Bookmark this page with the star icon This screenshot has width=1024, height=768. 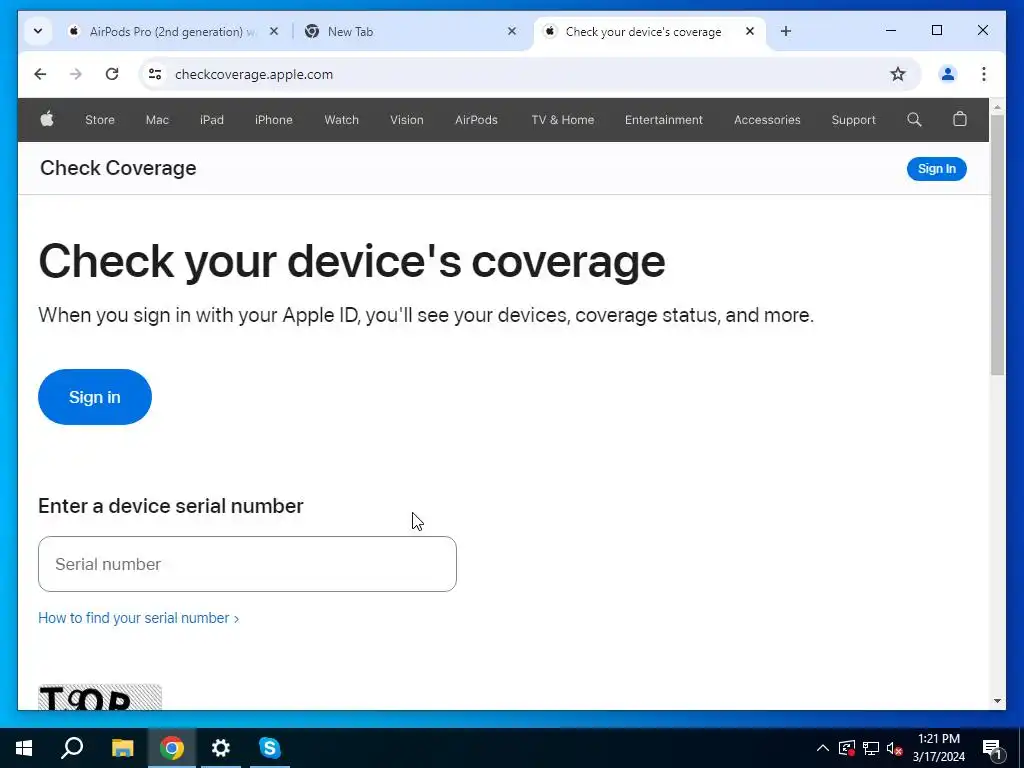tap(898, 74)
